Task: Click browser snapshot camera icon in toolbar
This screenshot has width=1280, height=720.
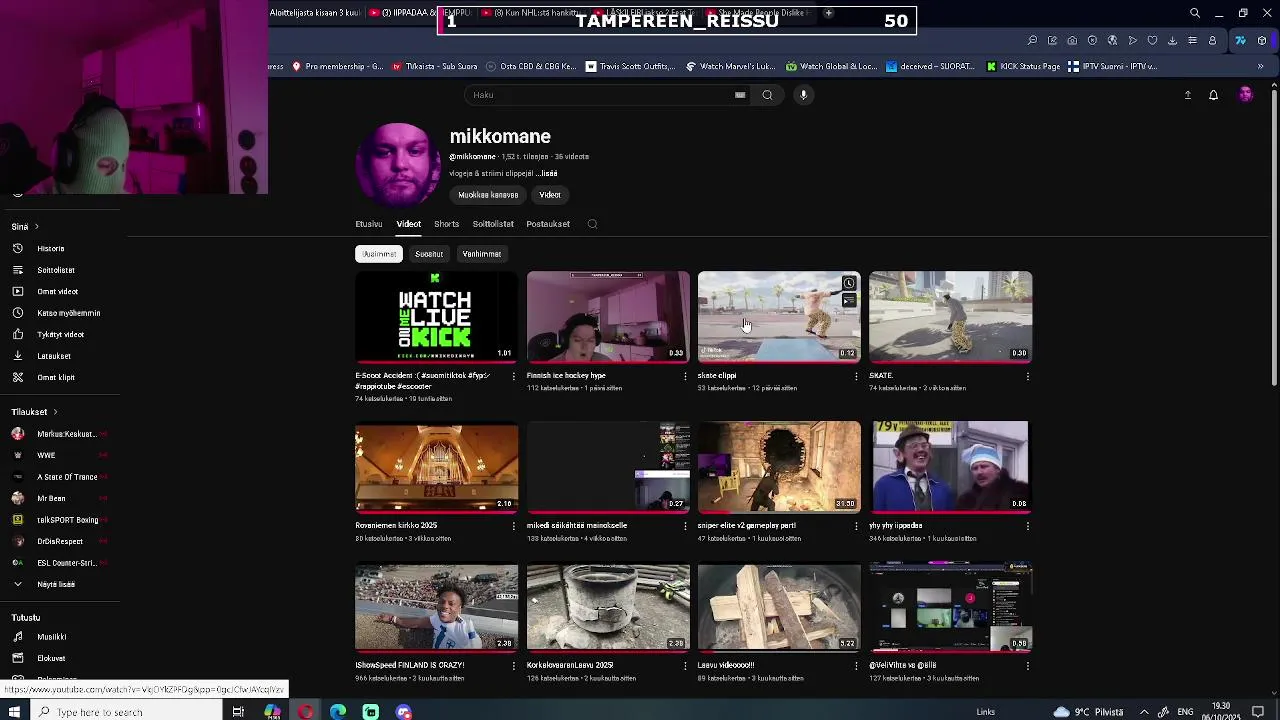Action: coord(1072,40)
